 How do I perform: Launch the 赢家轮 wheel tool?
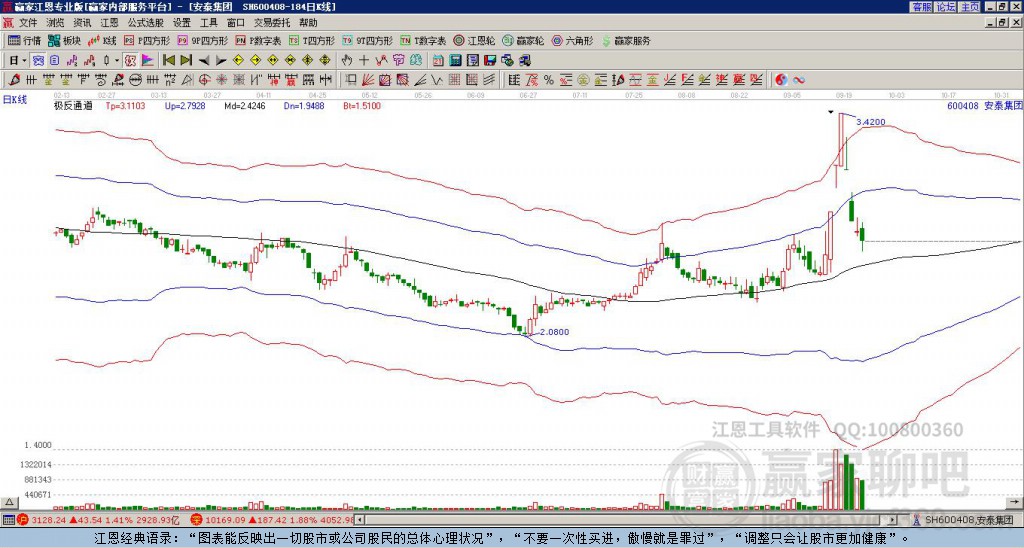coord(523,40)
